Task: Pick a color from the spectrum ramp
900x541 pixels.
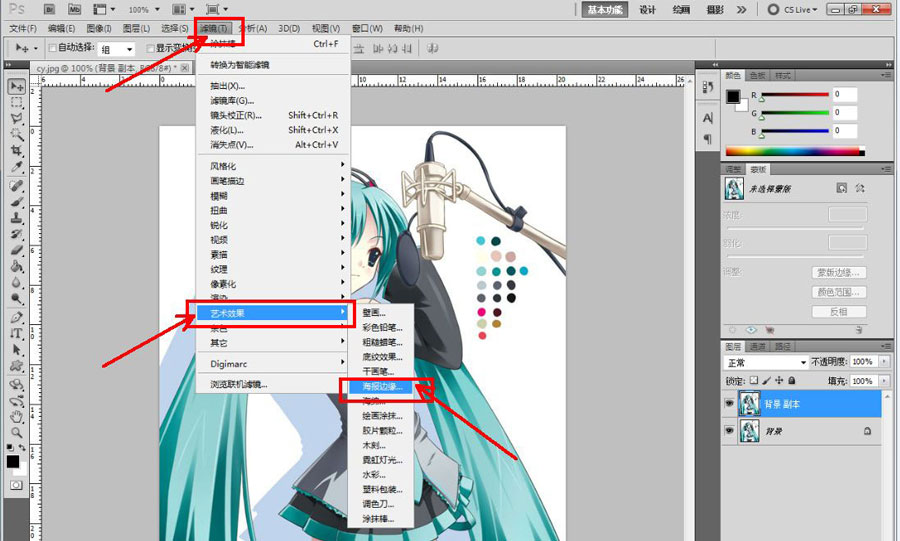Action: tap(795, 151)
